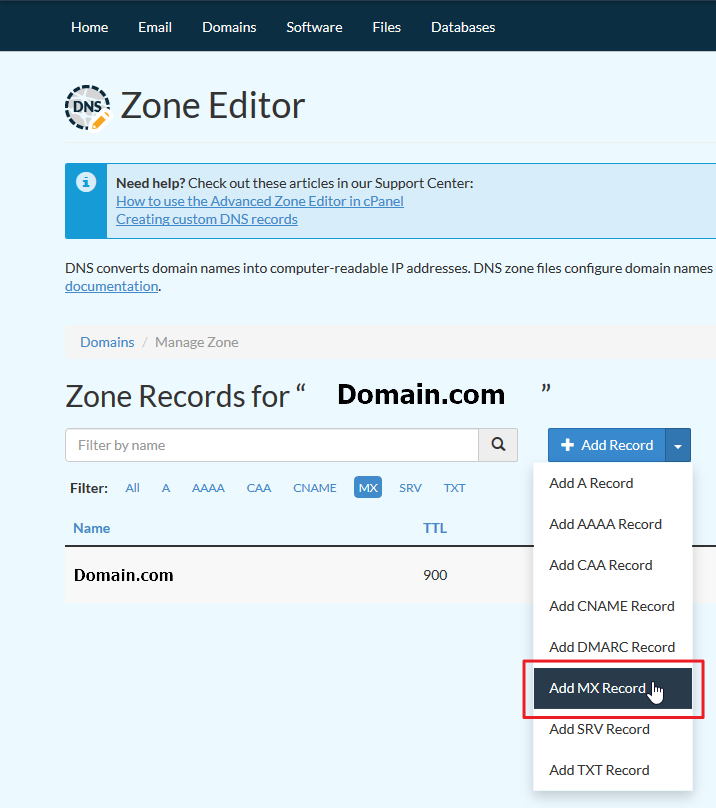Select Add DMARC Record entry
Image resolution: width=716 pixels, height=808 pixels.
[x=612, y=647]
